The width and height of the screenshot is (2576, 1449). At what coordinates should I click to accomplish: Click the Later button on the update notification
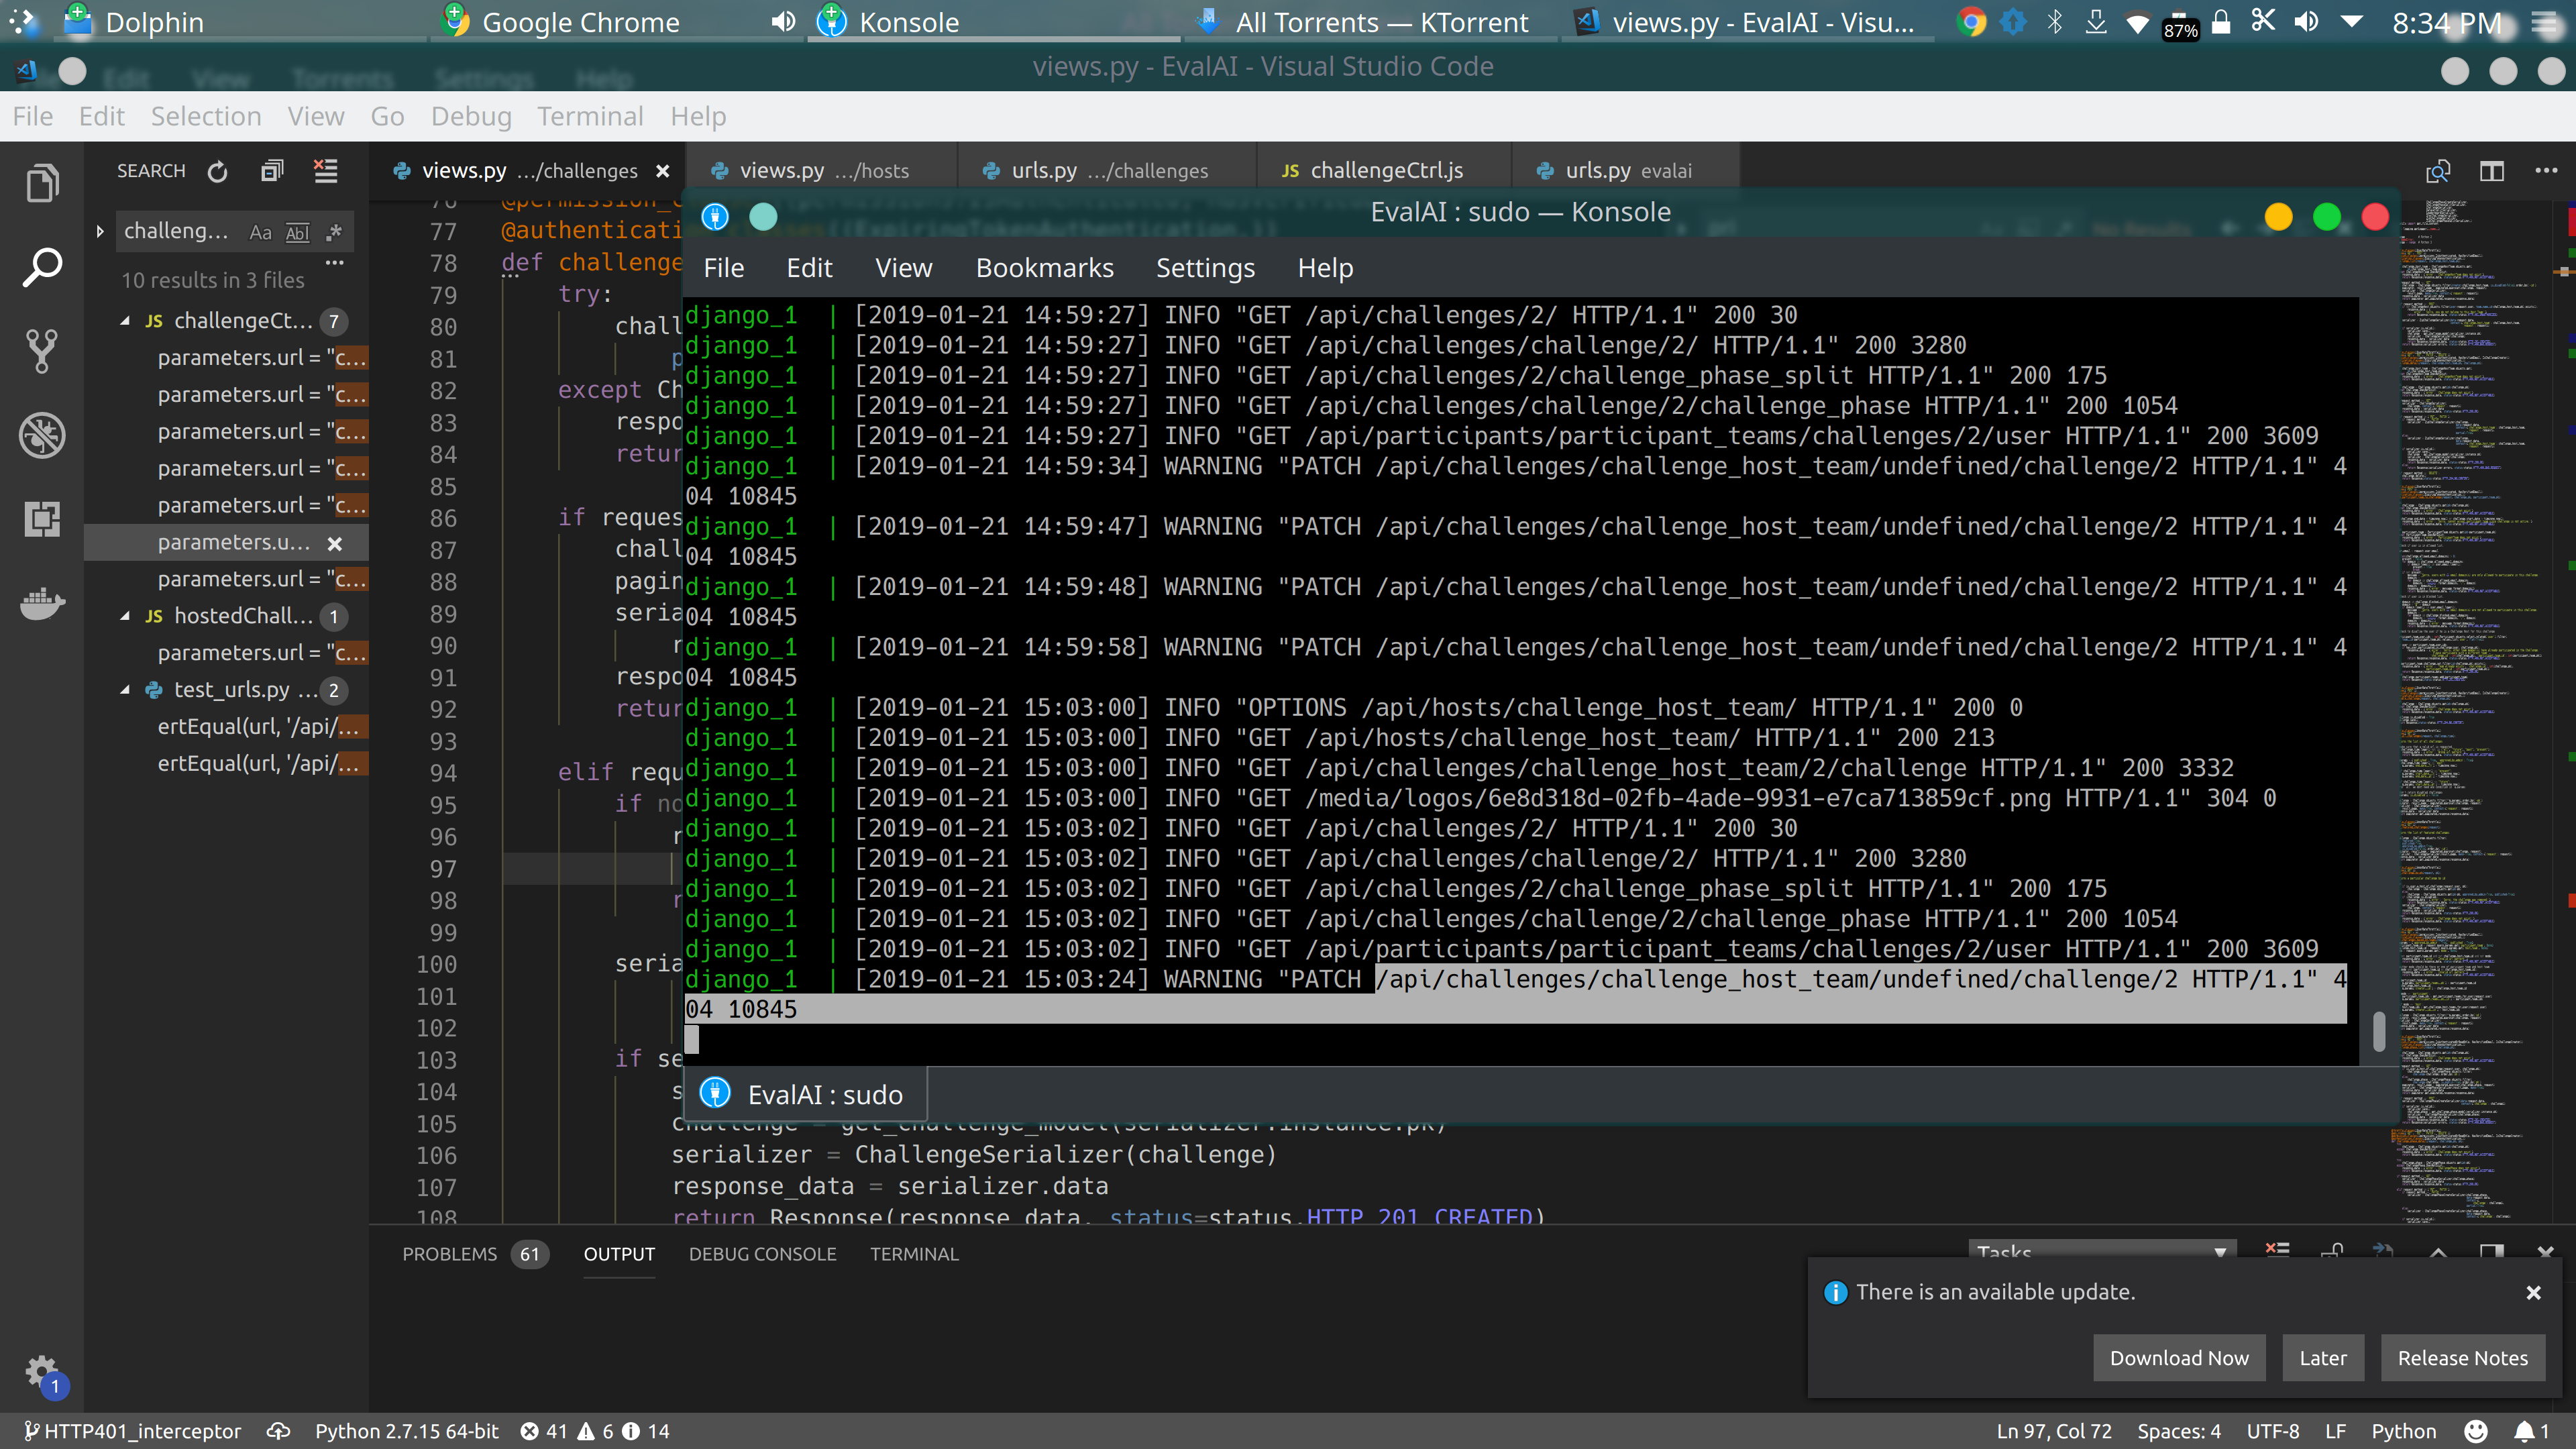(x=2322, y=1357)
